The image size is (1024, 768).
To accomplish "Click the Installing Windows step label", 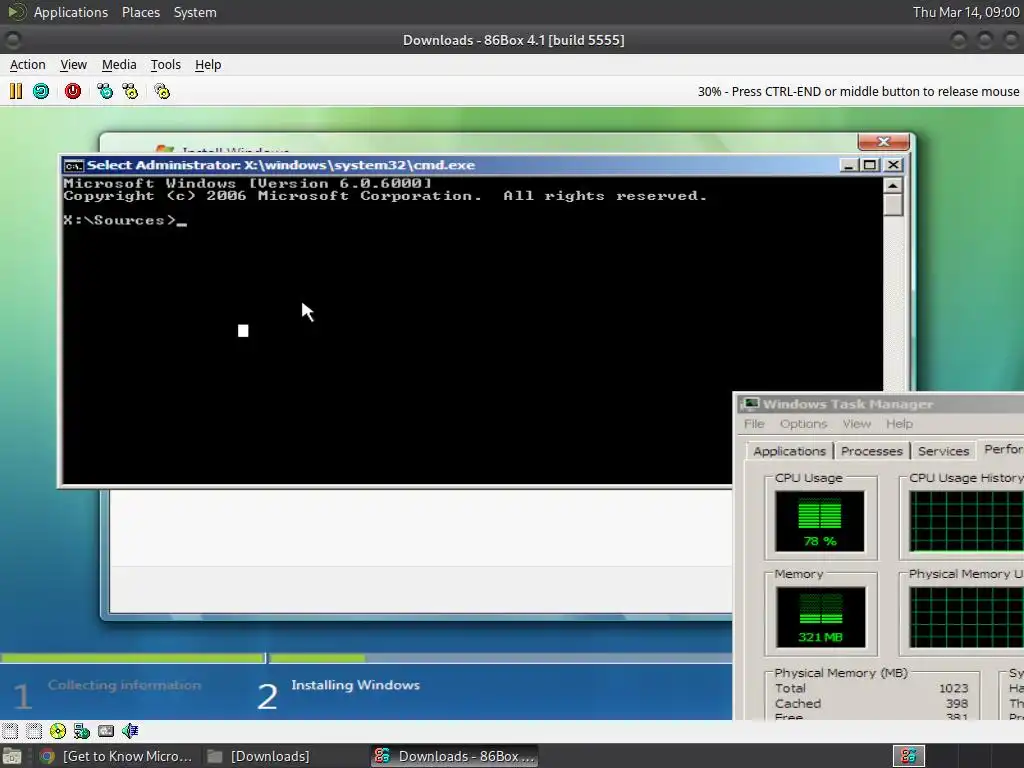I will [x=355, y=685].
